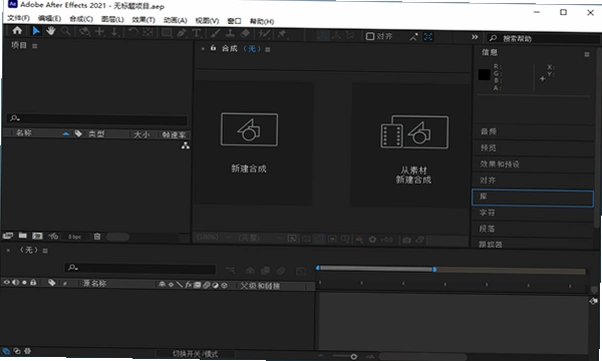Toggle the audio speaker column header in timeline
602x361 pixels.
point(15,282)
